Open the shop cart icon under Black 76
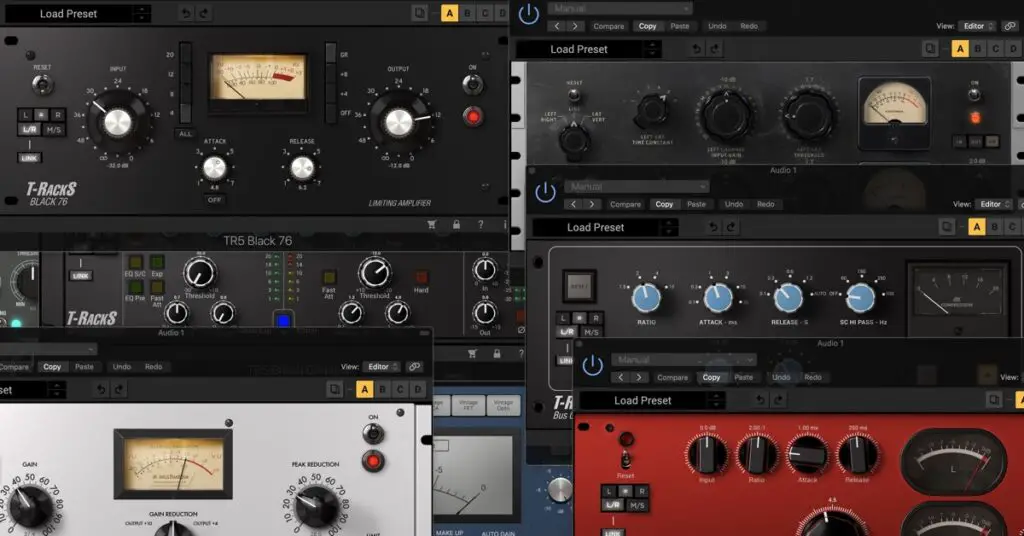The height and width of the screenshot is (536, 1024). click(432, 225)
